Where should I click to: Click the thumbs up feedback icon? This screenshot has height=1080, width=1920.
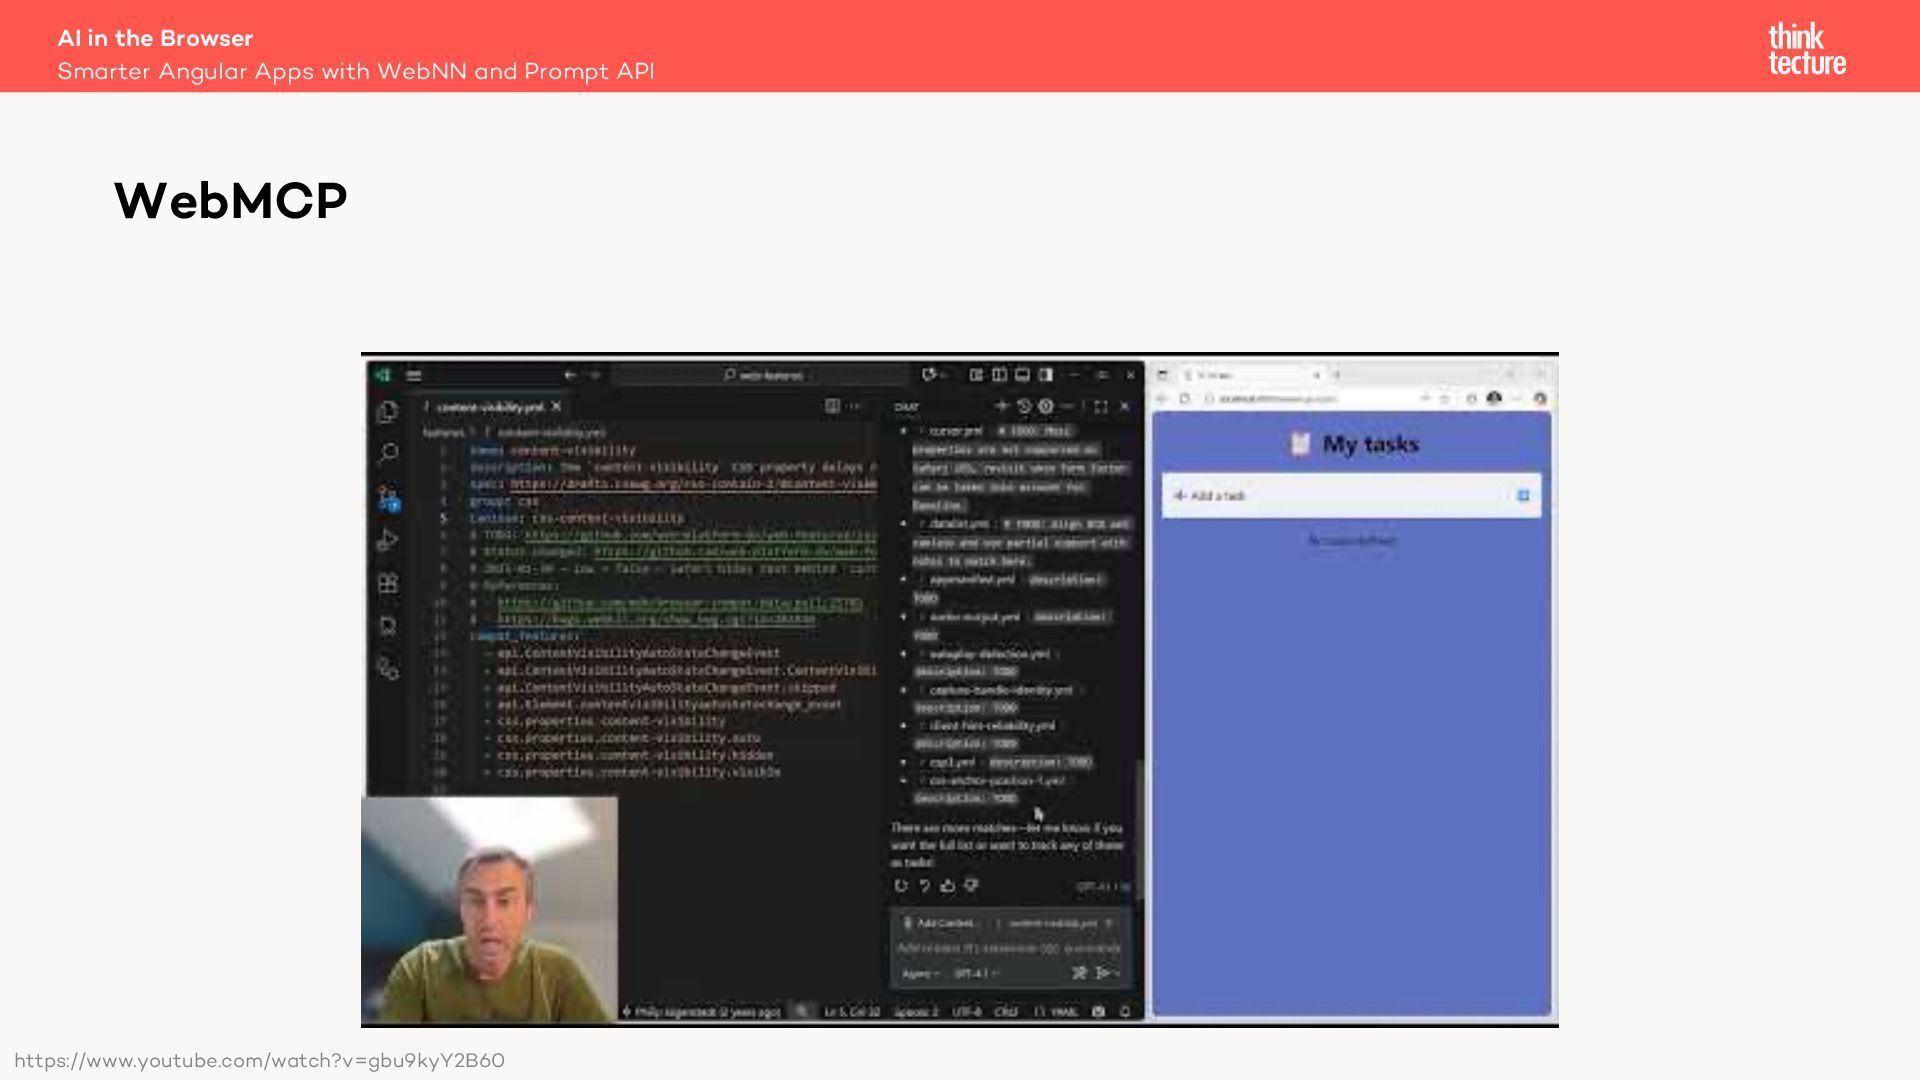(x=948, y=886)
